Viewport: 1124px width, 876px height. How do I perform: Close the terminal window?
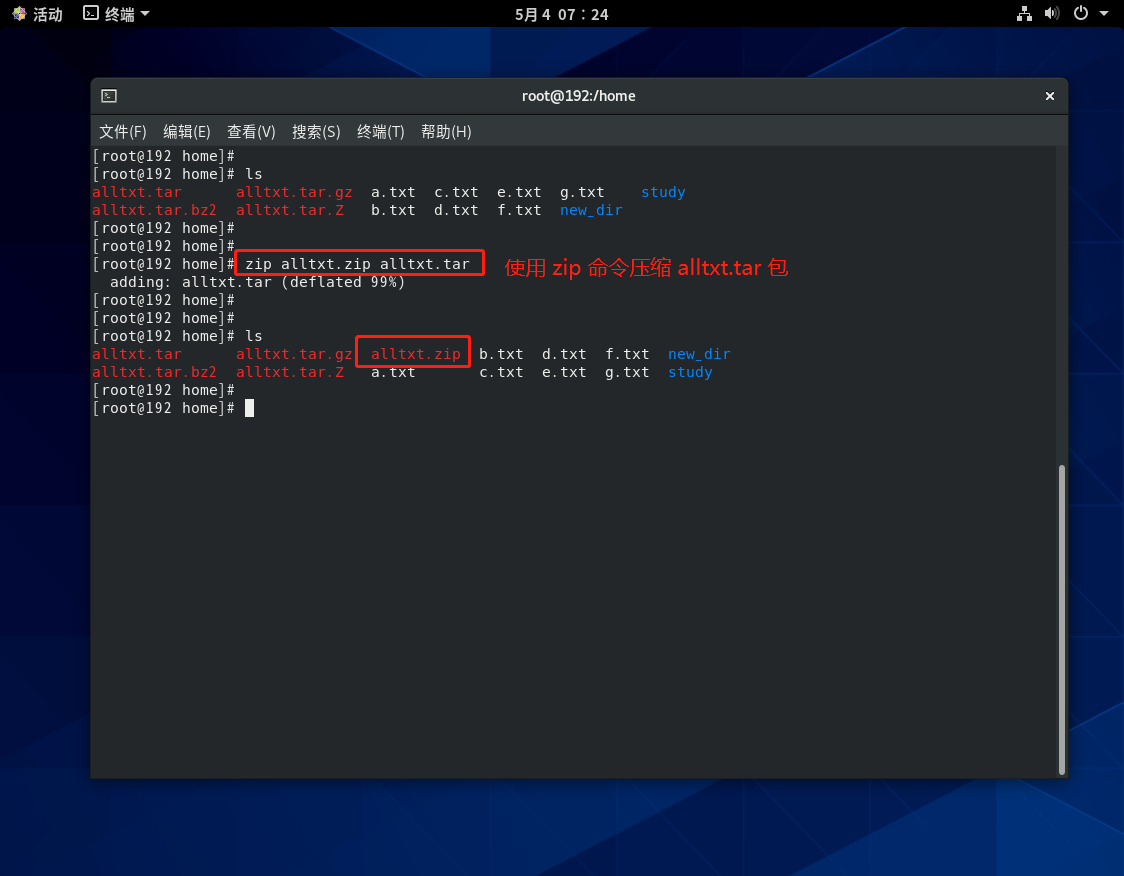(x=1050, y=96)
